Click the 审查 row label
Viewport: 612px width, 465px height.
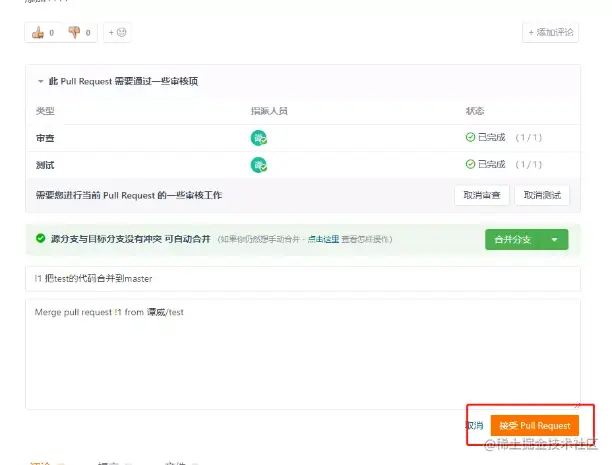click(45, 138)
